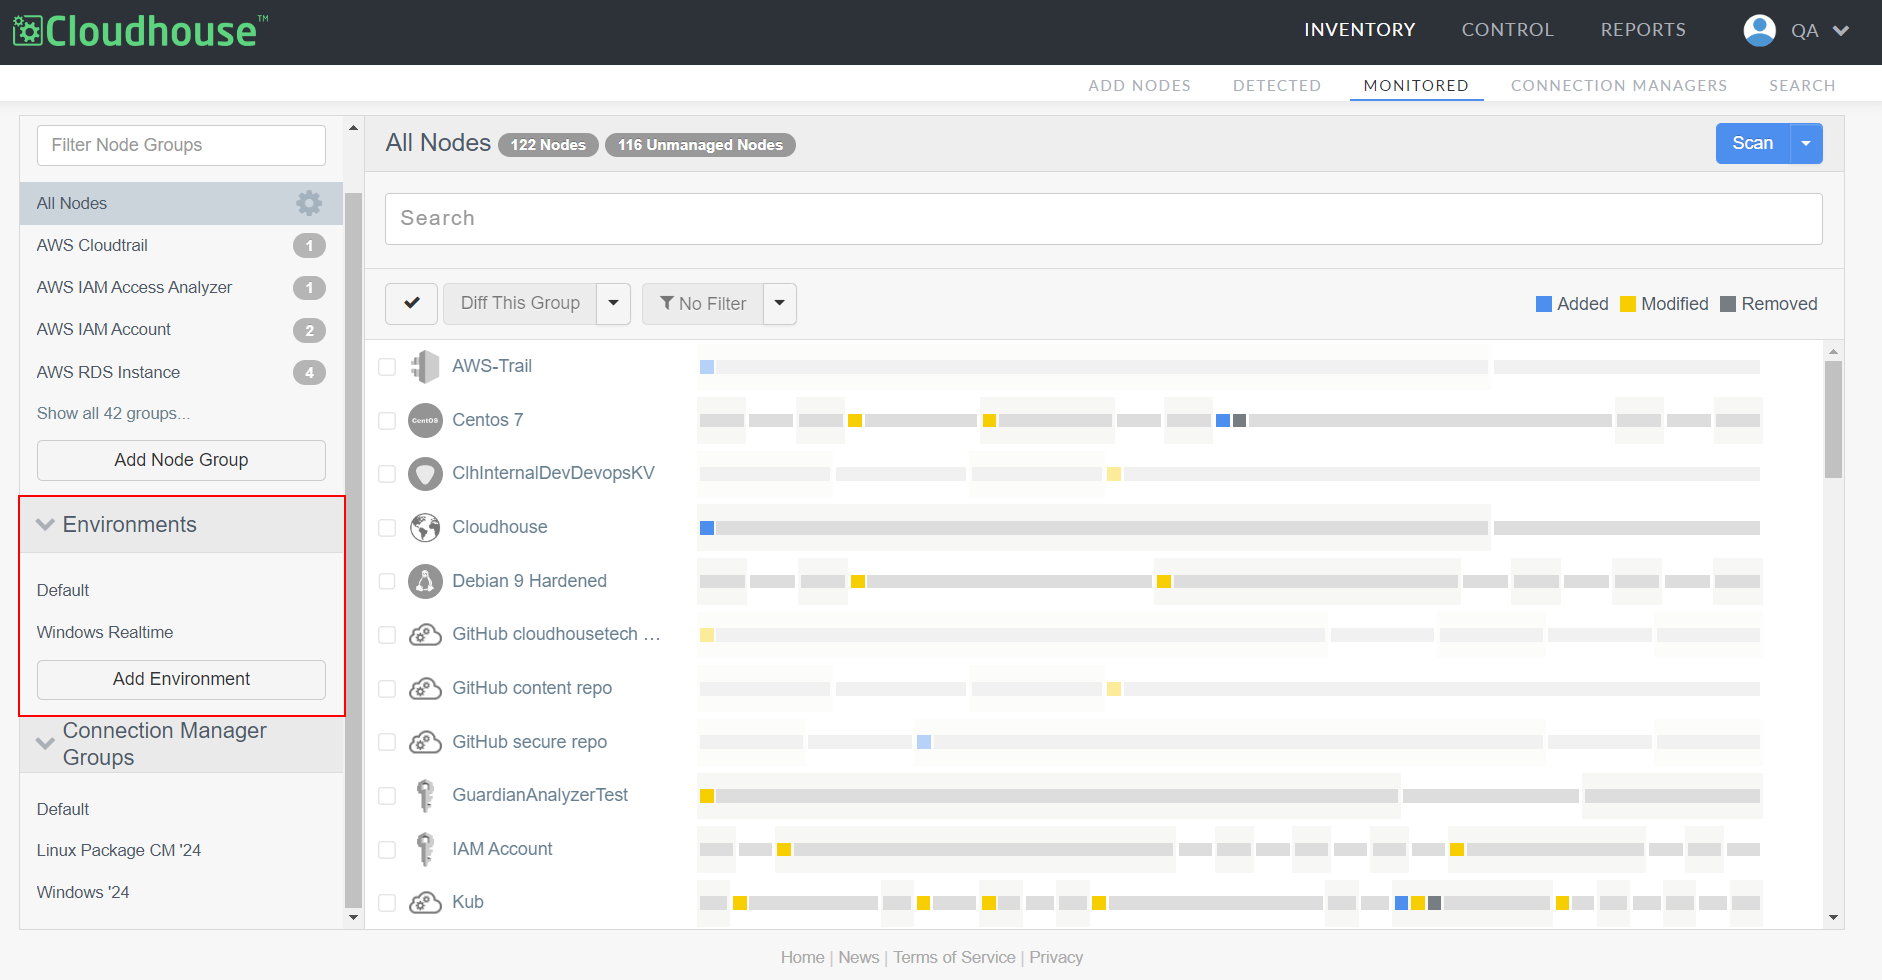Open the QA account menu chevron
This screenshot has width=1882, height=980.
pyautogui.click(x=1841, y=31)
